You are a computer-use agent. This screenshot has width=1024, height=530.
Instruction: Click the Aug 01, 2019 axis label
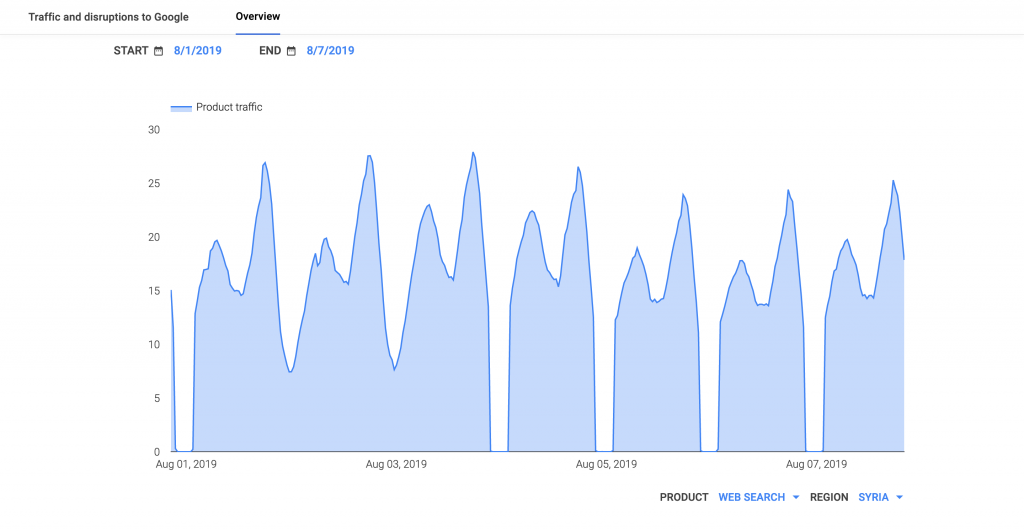tap(186, 465)
